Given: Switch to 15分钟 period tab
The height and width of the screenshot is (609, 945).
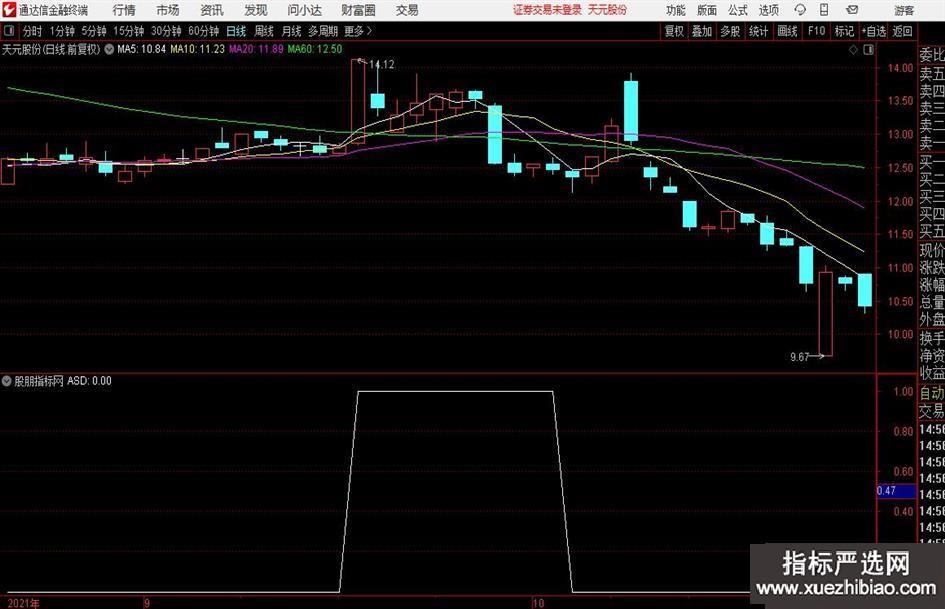Looking at the screenshot, I should [128, 31].
